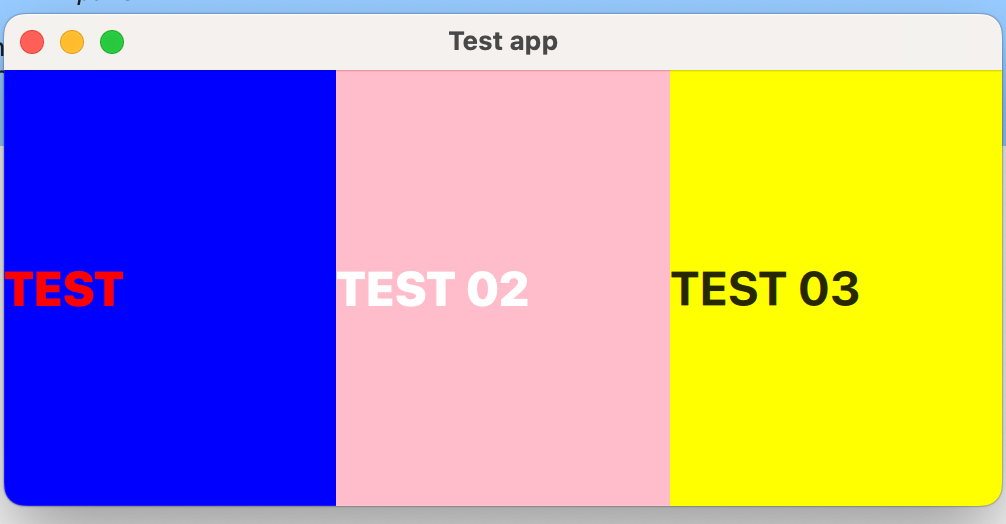The width and height of the screenshot is (1006, 524).
Task: Close the Test app window
Action: (x=32, y=42)
